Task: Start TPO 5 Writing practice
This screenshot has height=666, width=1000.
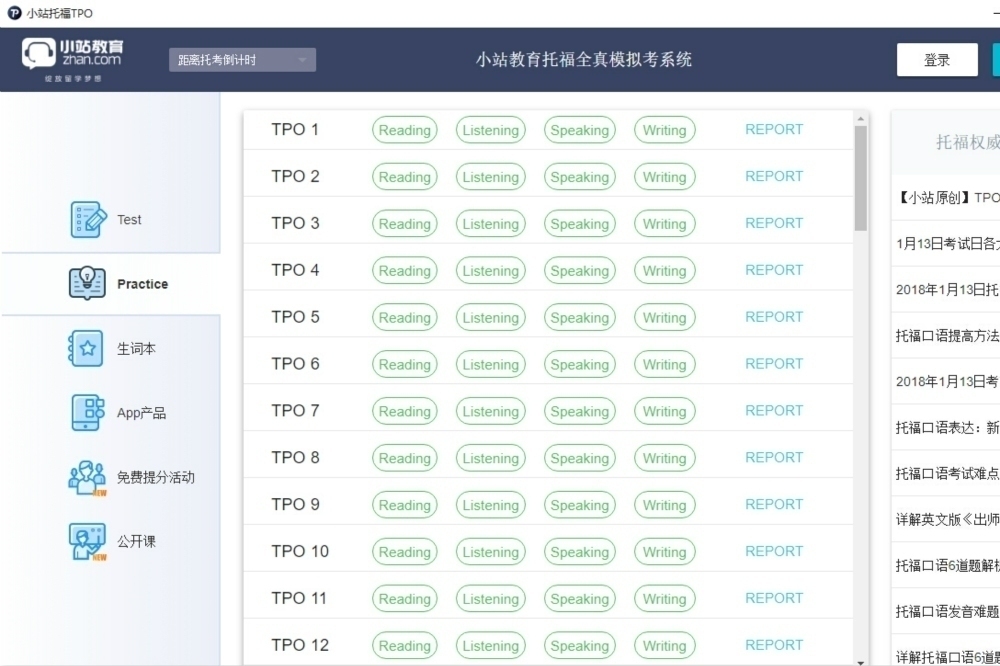Action: (665, 318)
